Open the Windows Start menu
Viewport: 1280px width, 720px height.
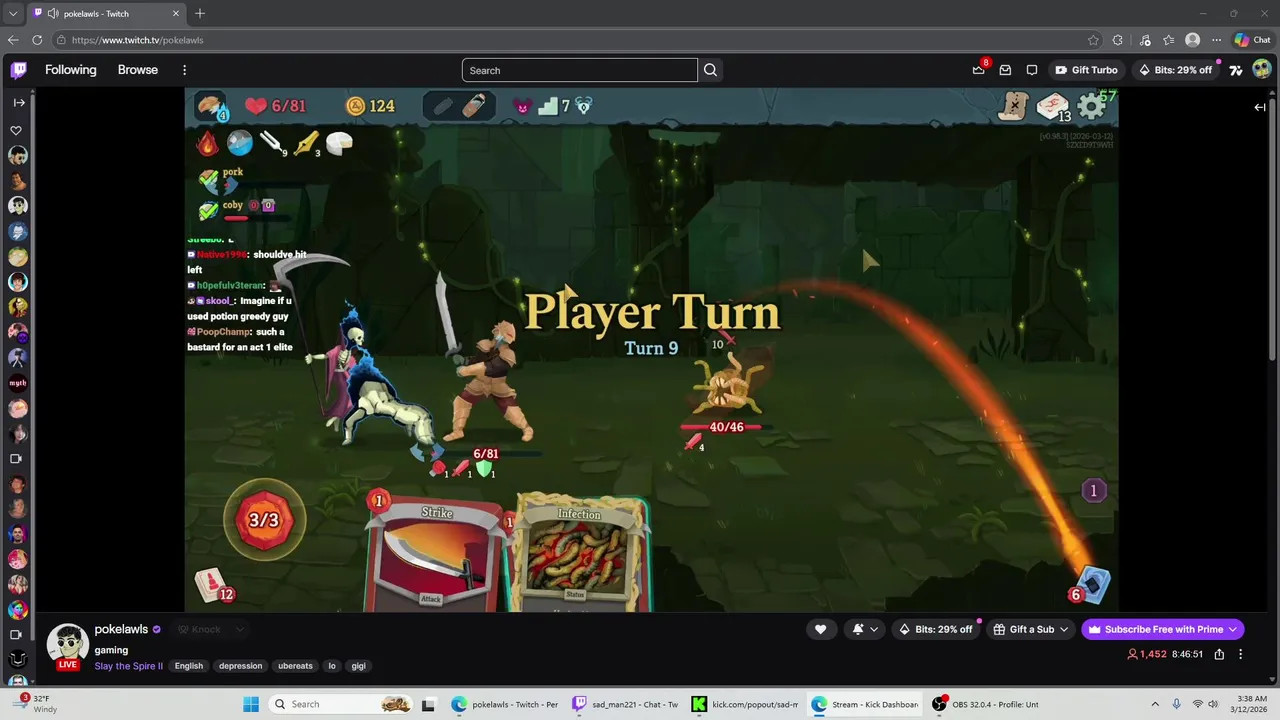tap(251, 704)
